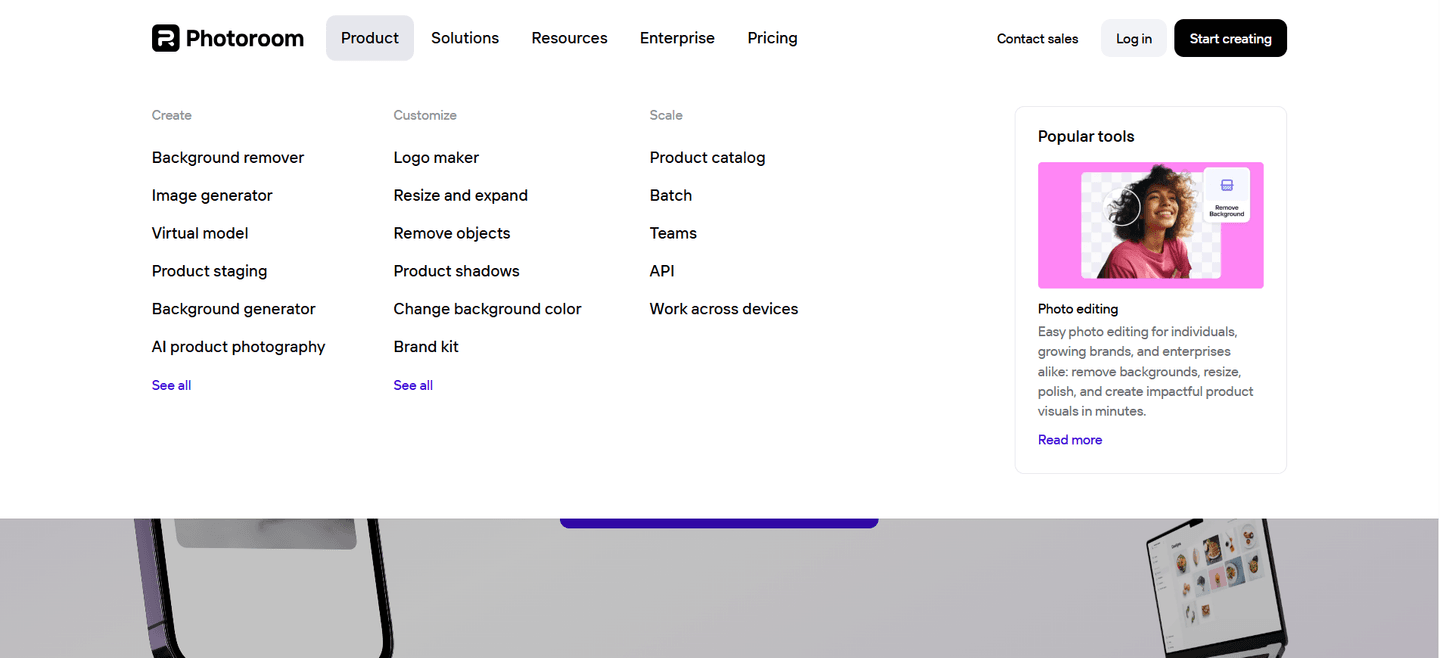Open Background generator tool
This screenshot has height=658, width=1440.
(x=233, y=309)
